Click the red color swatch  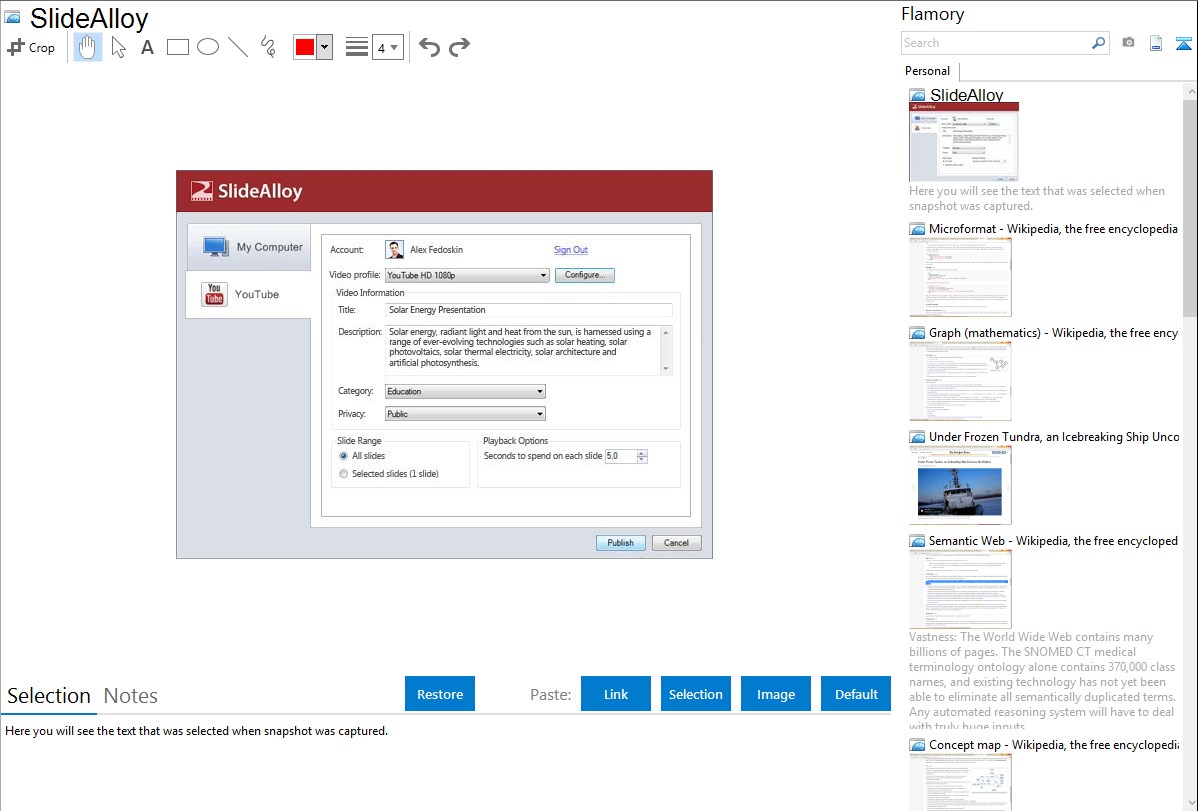click(305, 47)
